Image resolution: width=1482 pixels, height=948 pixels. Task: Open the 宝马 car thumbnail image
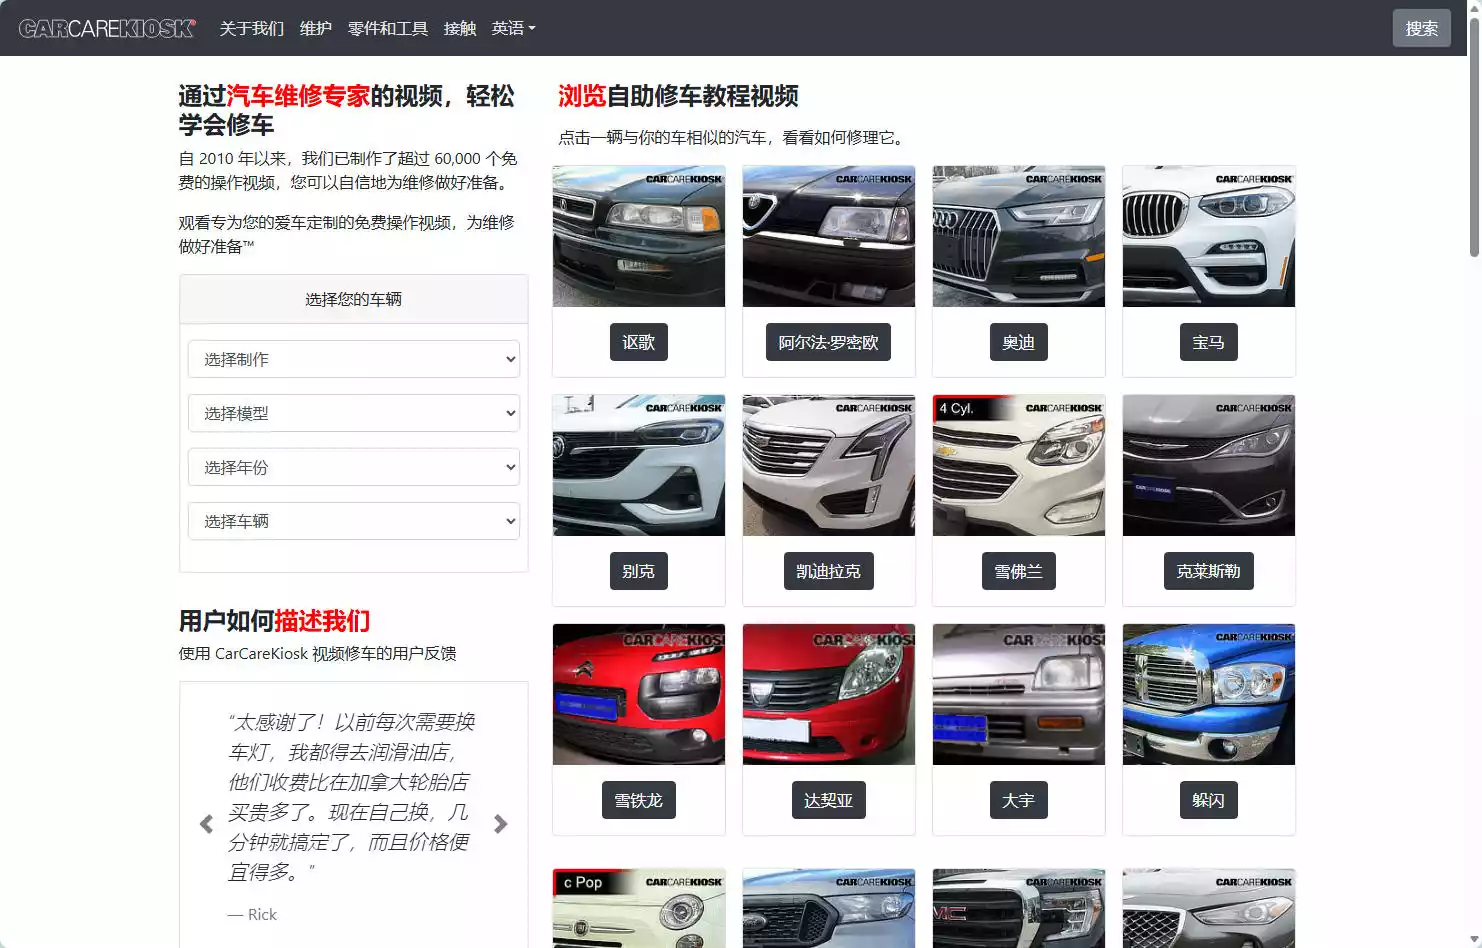click(x=1209, y=236)
